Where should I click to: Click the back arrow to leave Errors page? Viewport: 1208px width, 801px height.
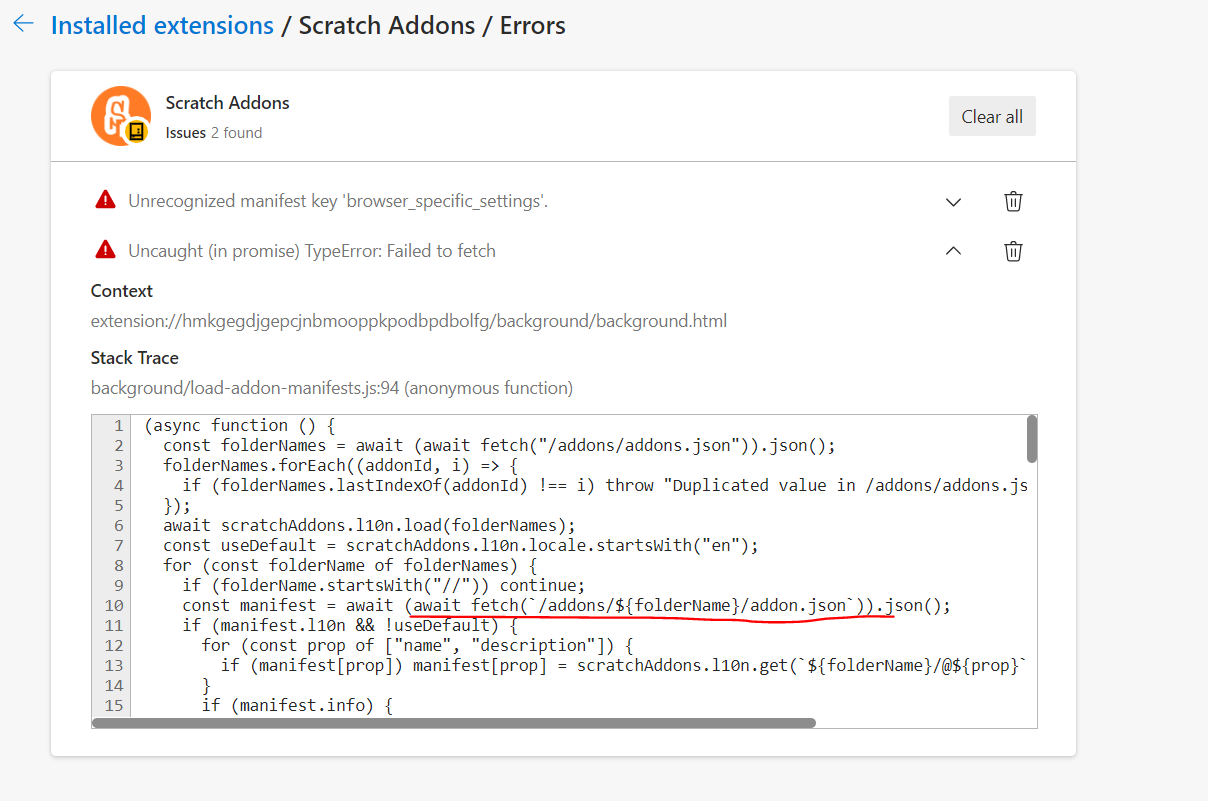22,23
